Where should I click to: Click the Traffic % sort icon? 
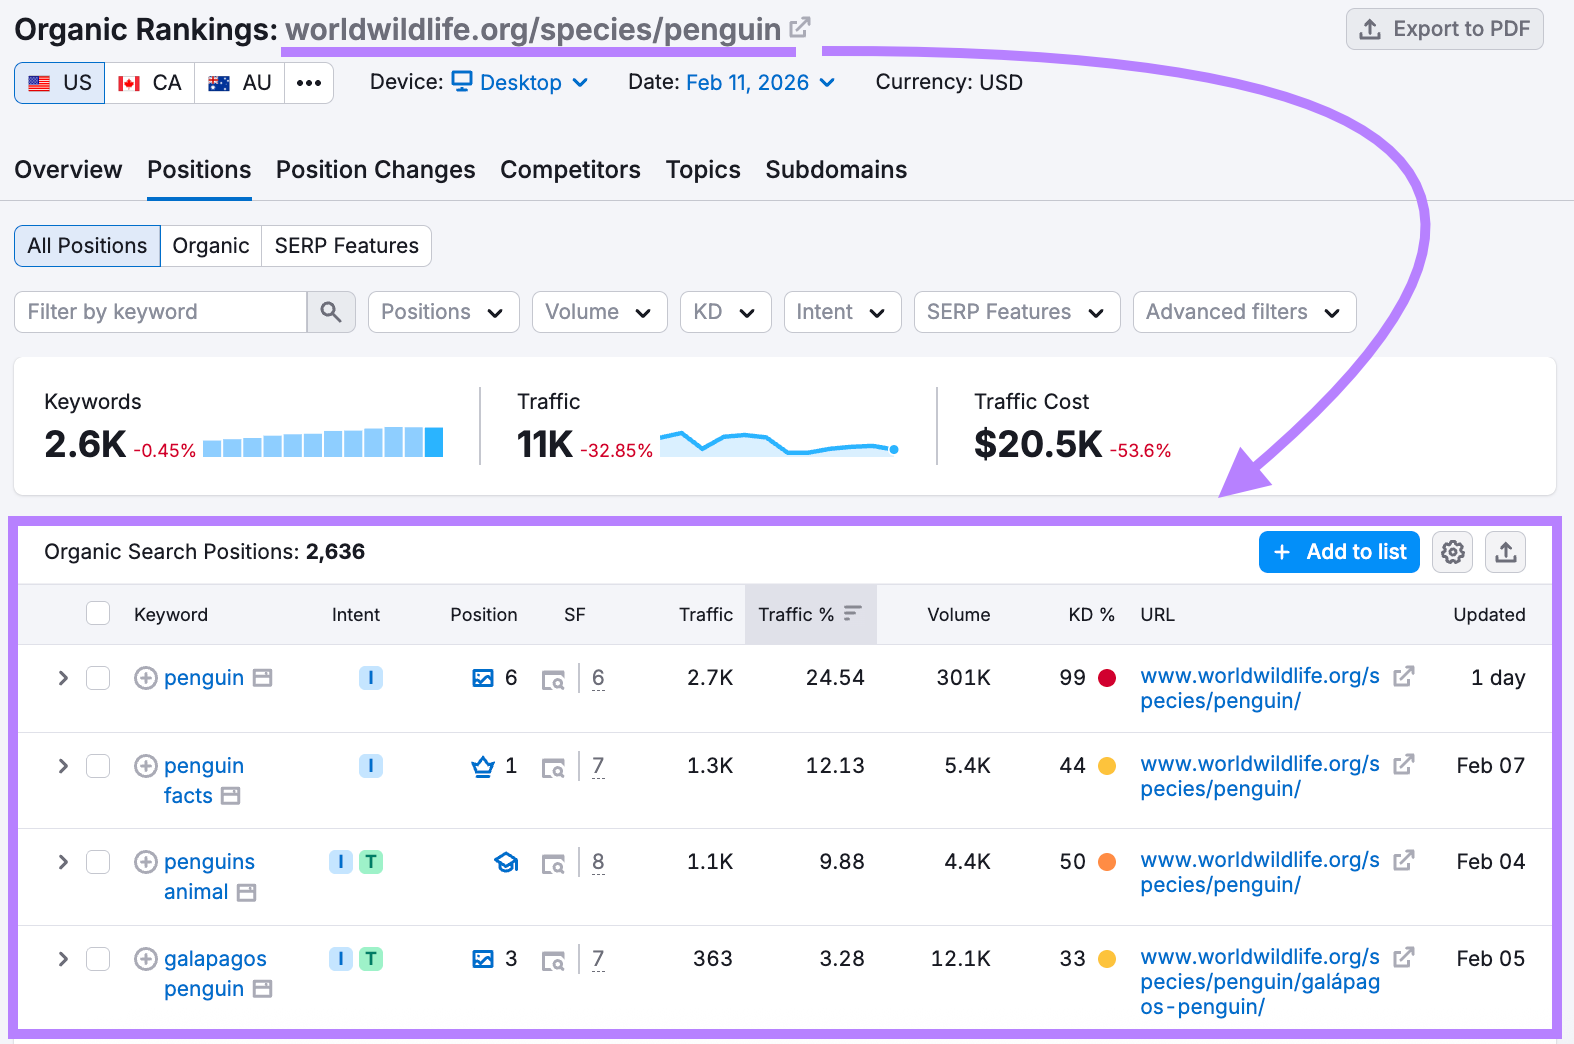[853, 614]
